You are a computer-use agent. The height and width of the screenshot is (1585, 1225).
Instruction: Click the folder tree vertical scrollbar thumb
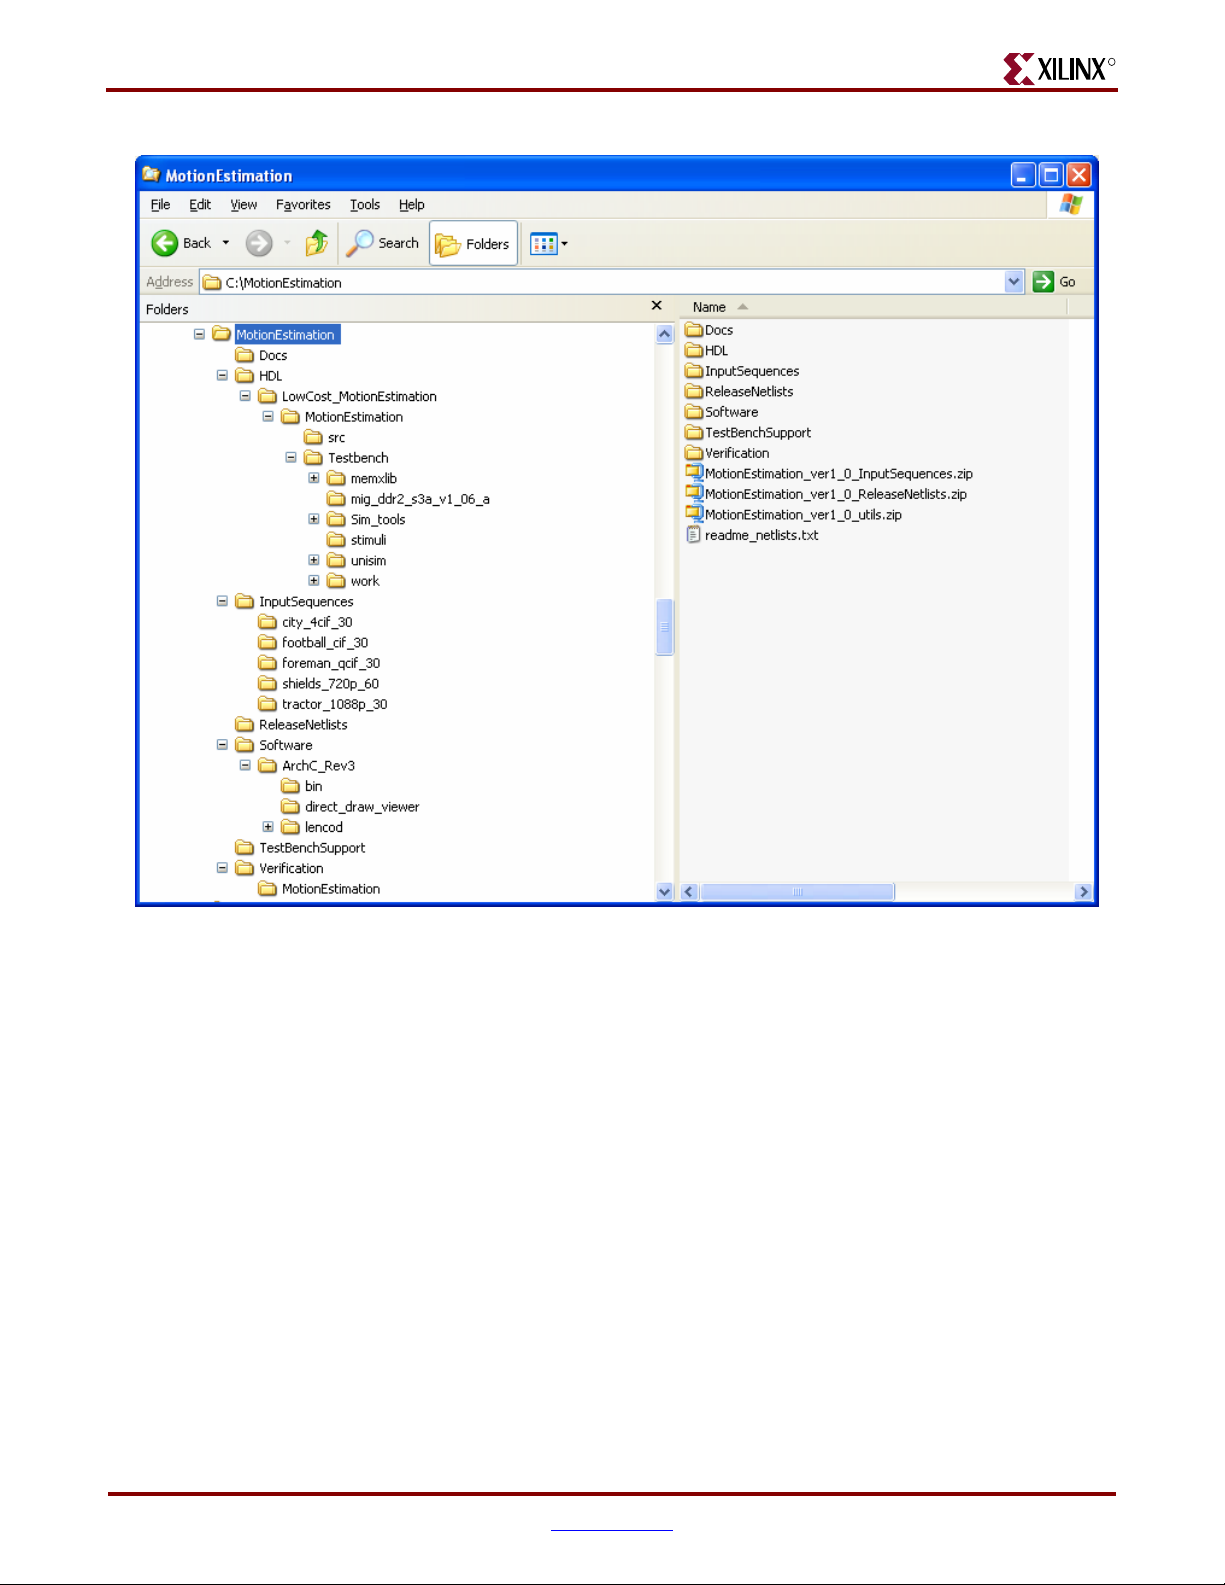pyautogui.click(x=665, y=627)
